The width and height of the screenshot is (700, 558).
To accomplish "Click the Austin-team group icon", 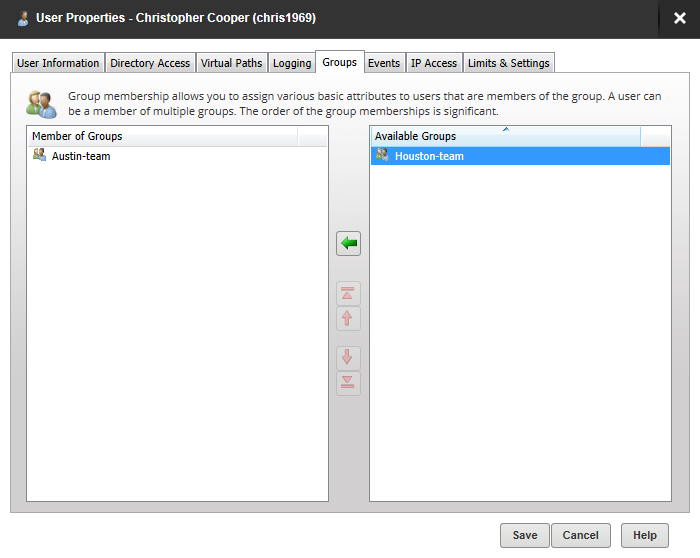I will tap(40, 156).
